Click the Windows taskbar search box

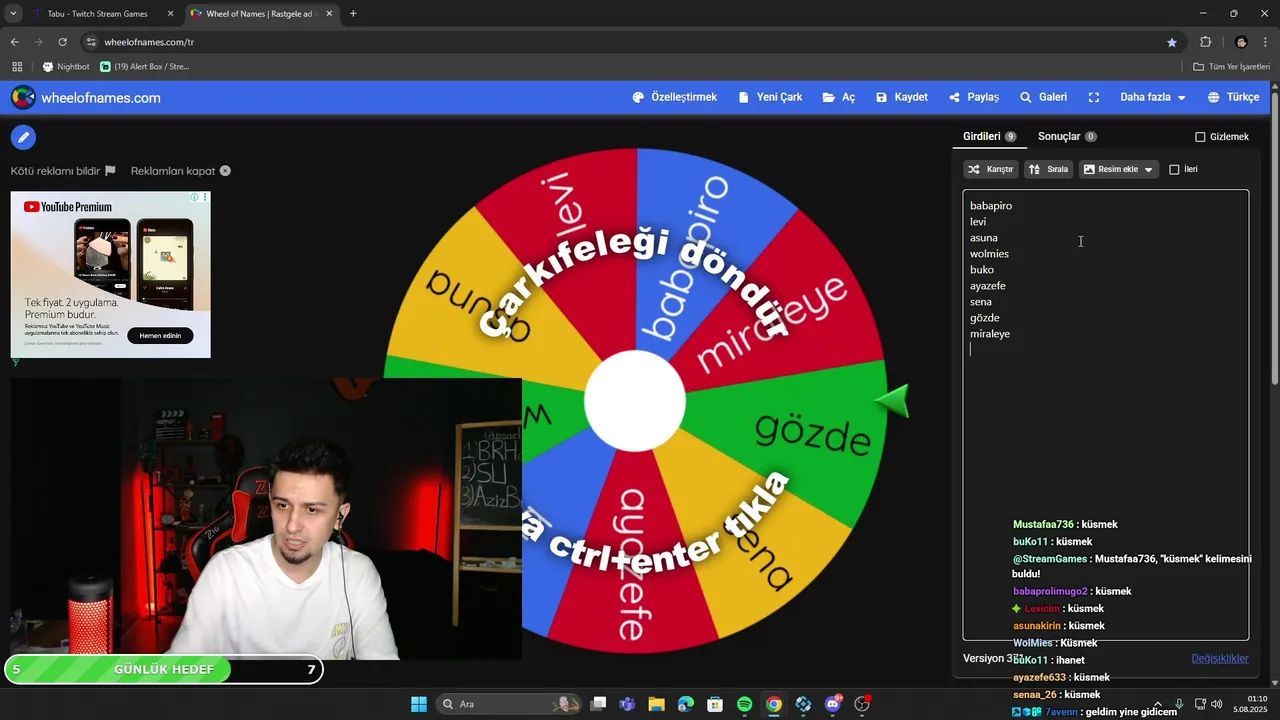pyautogui.click(x=511, y=704)
